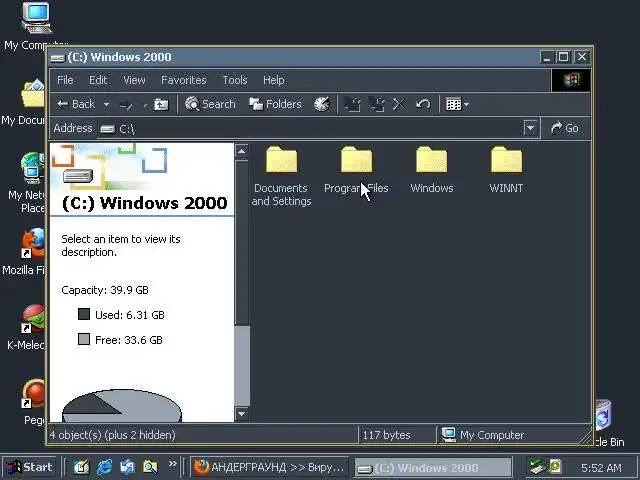Click the network connection tray icon
This screenshot has height=480, width=640.
pos(536,467)
